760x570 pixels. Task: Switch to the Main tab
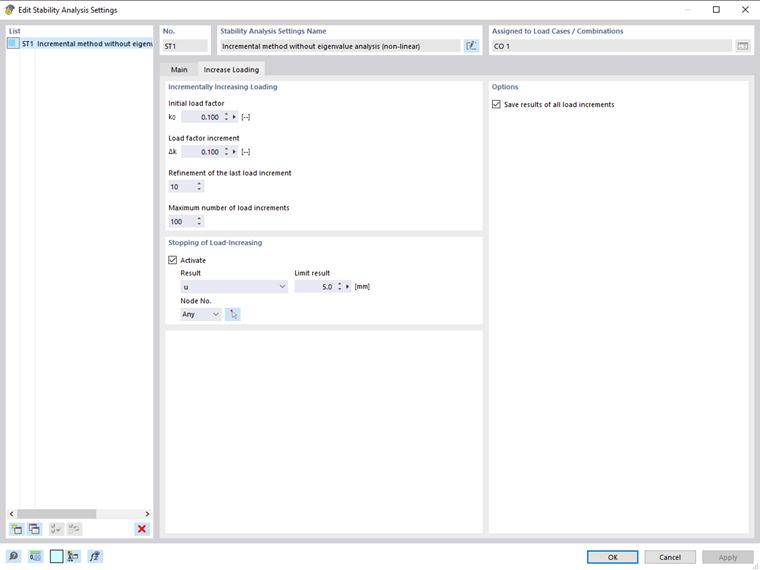[179, 69]
